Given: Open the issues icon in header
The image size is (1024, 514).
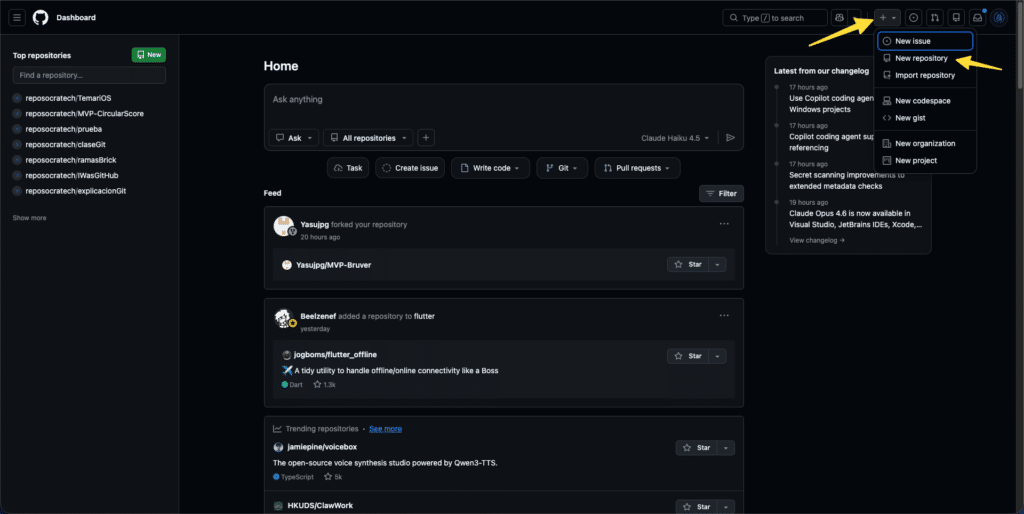Looking at the screenshot, I should [x=914, y=18].
